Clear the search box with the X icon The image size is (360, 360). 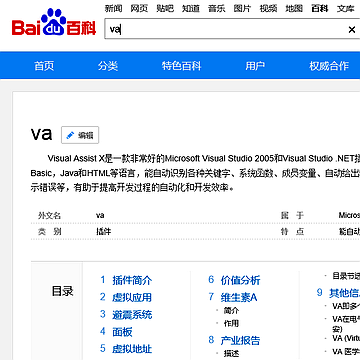pos(351,30)
